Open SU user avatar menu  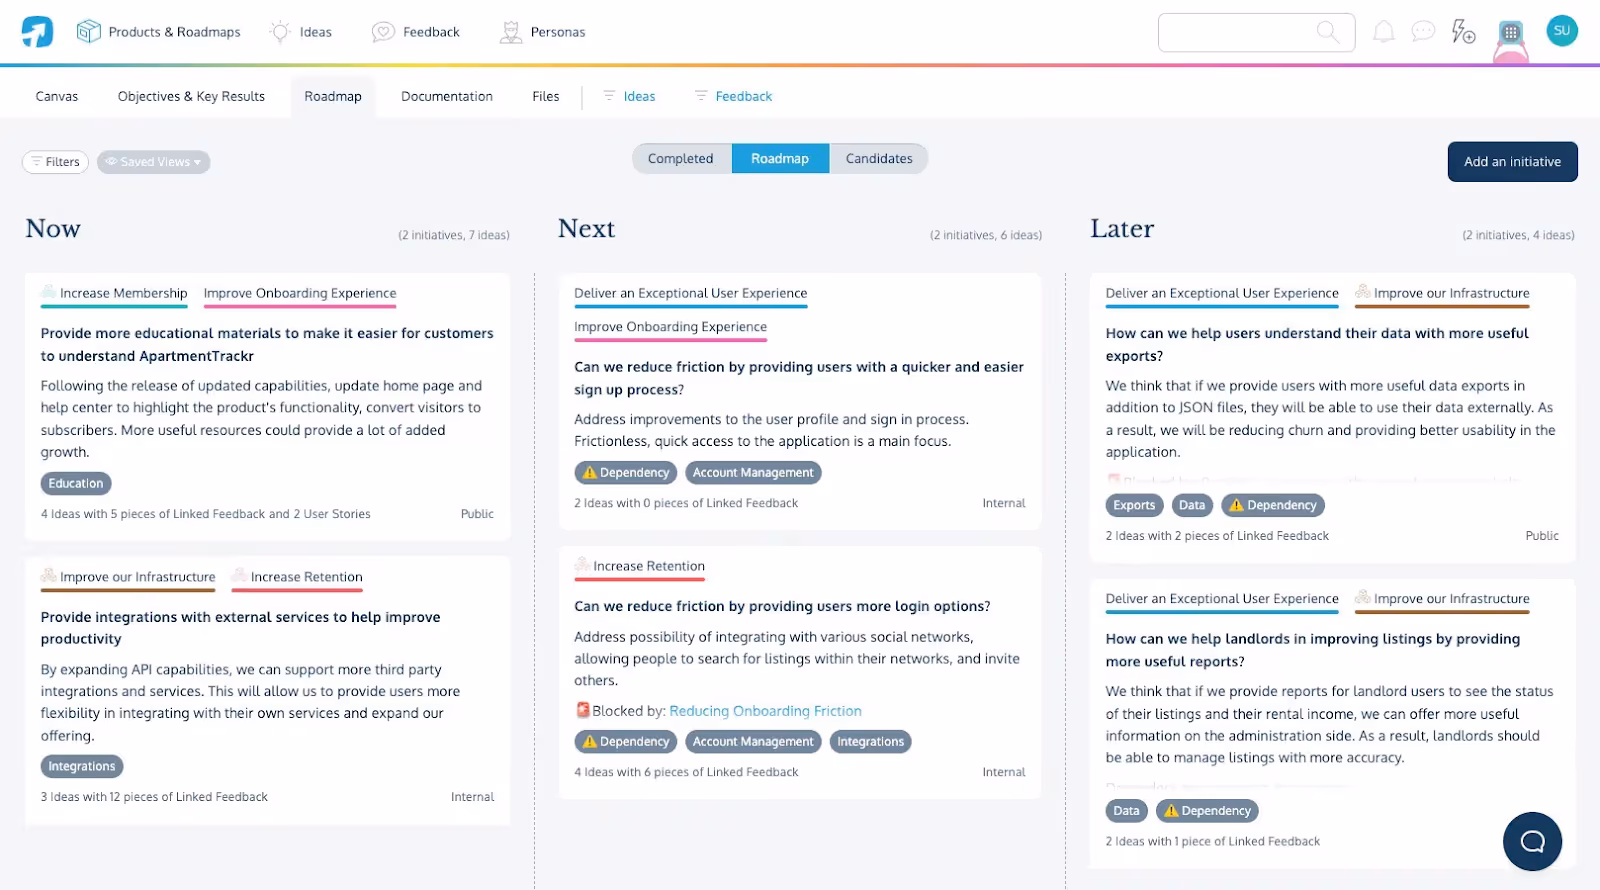pyautogui.click(x=1562, y=31)
